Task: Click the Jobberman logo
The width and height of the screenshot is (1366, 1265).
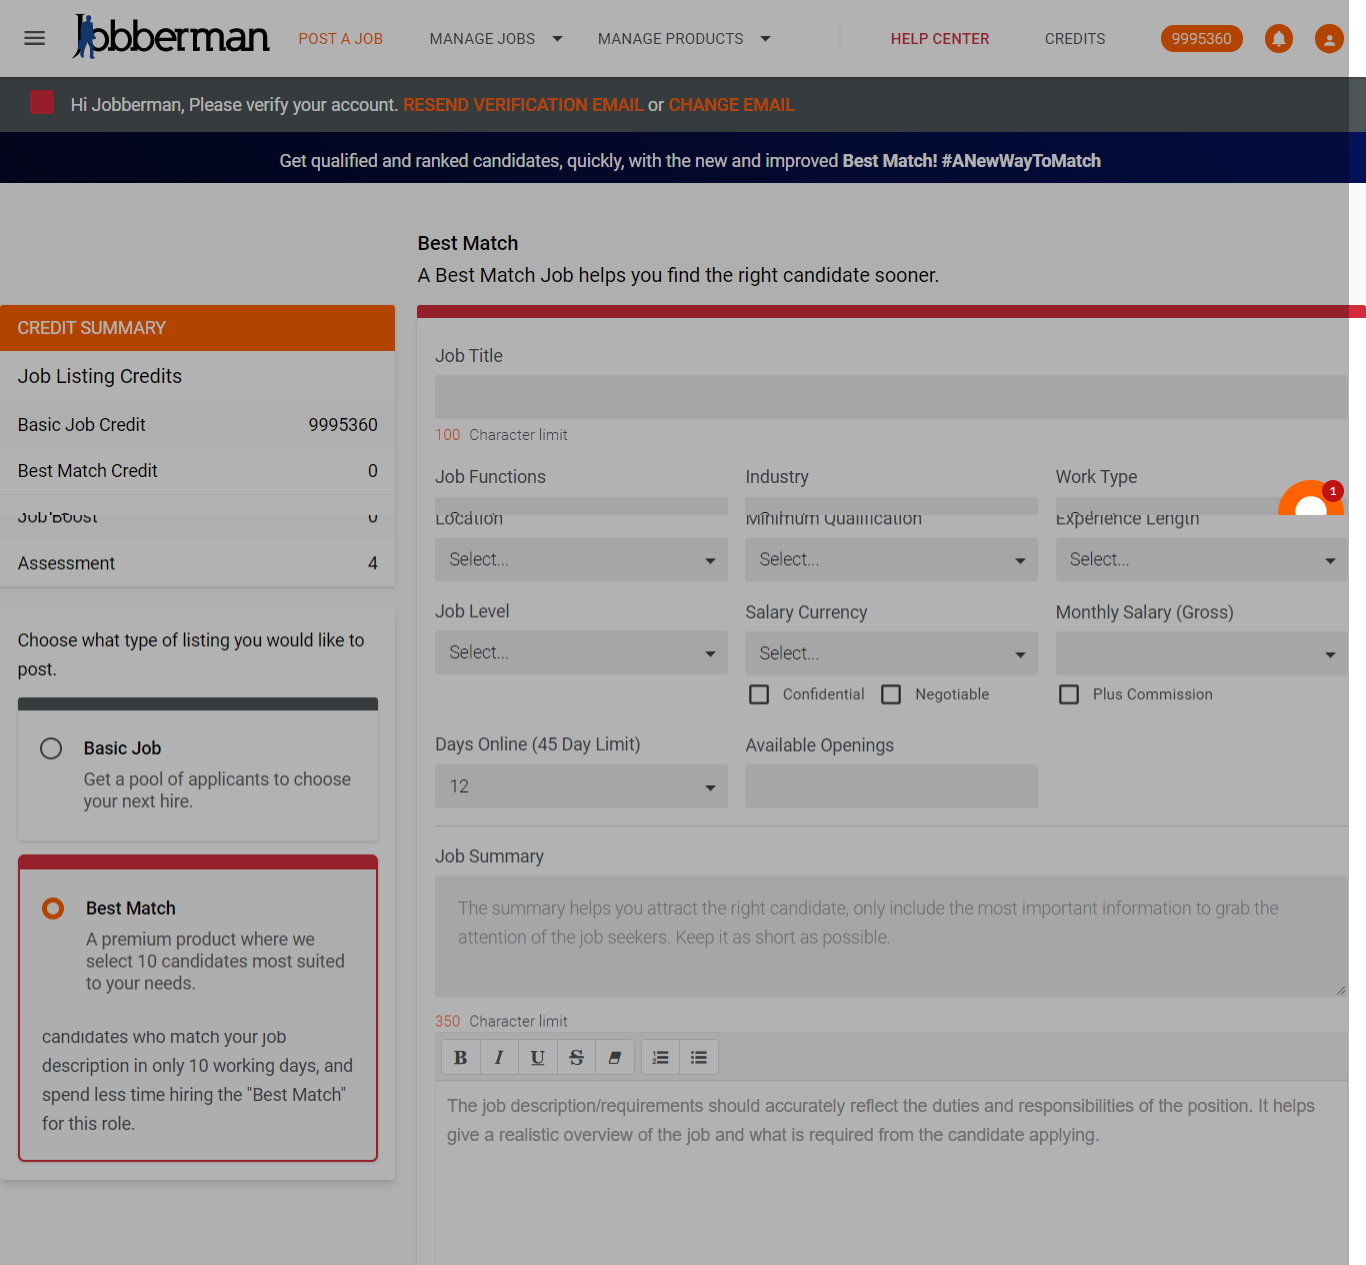Action: (x=171, y=37)
